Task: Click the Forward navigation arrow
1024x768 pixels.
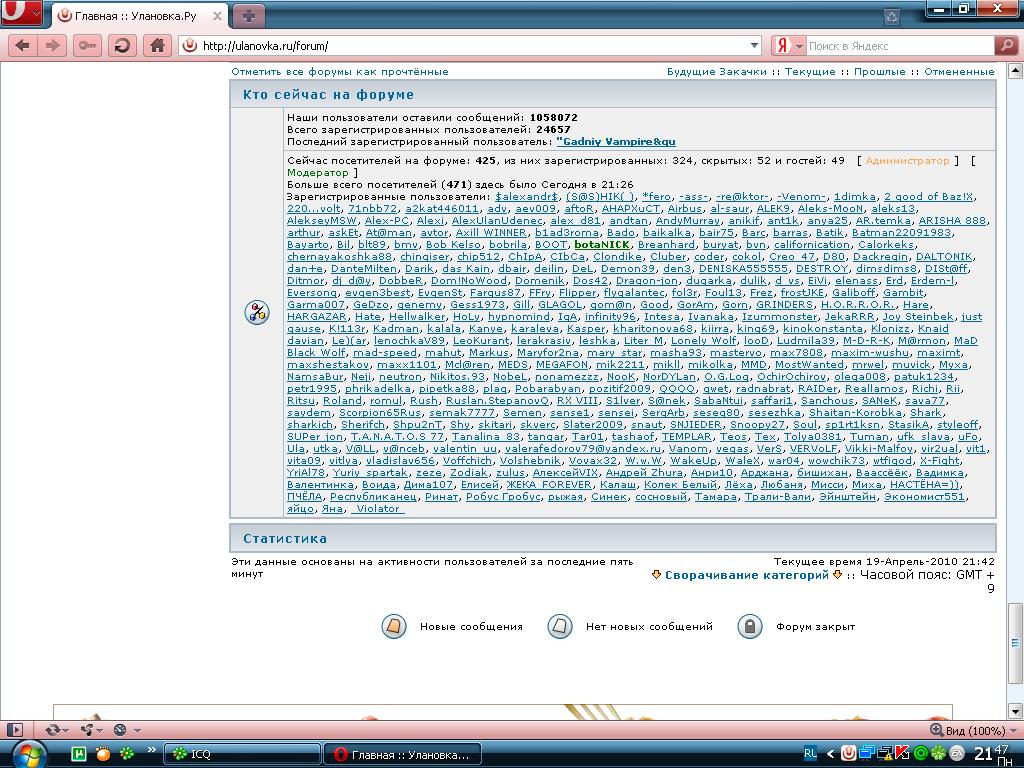Action: 53,46
